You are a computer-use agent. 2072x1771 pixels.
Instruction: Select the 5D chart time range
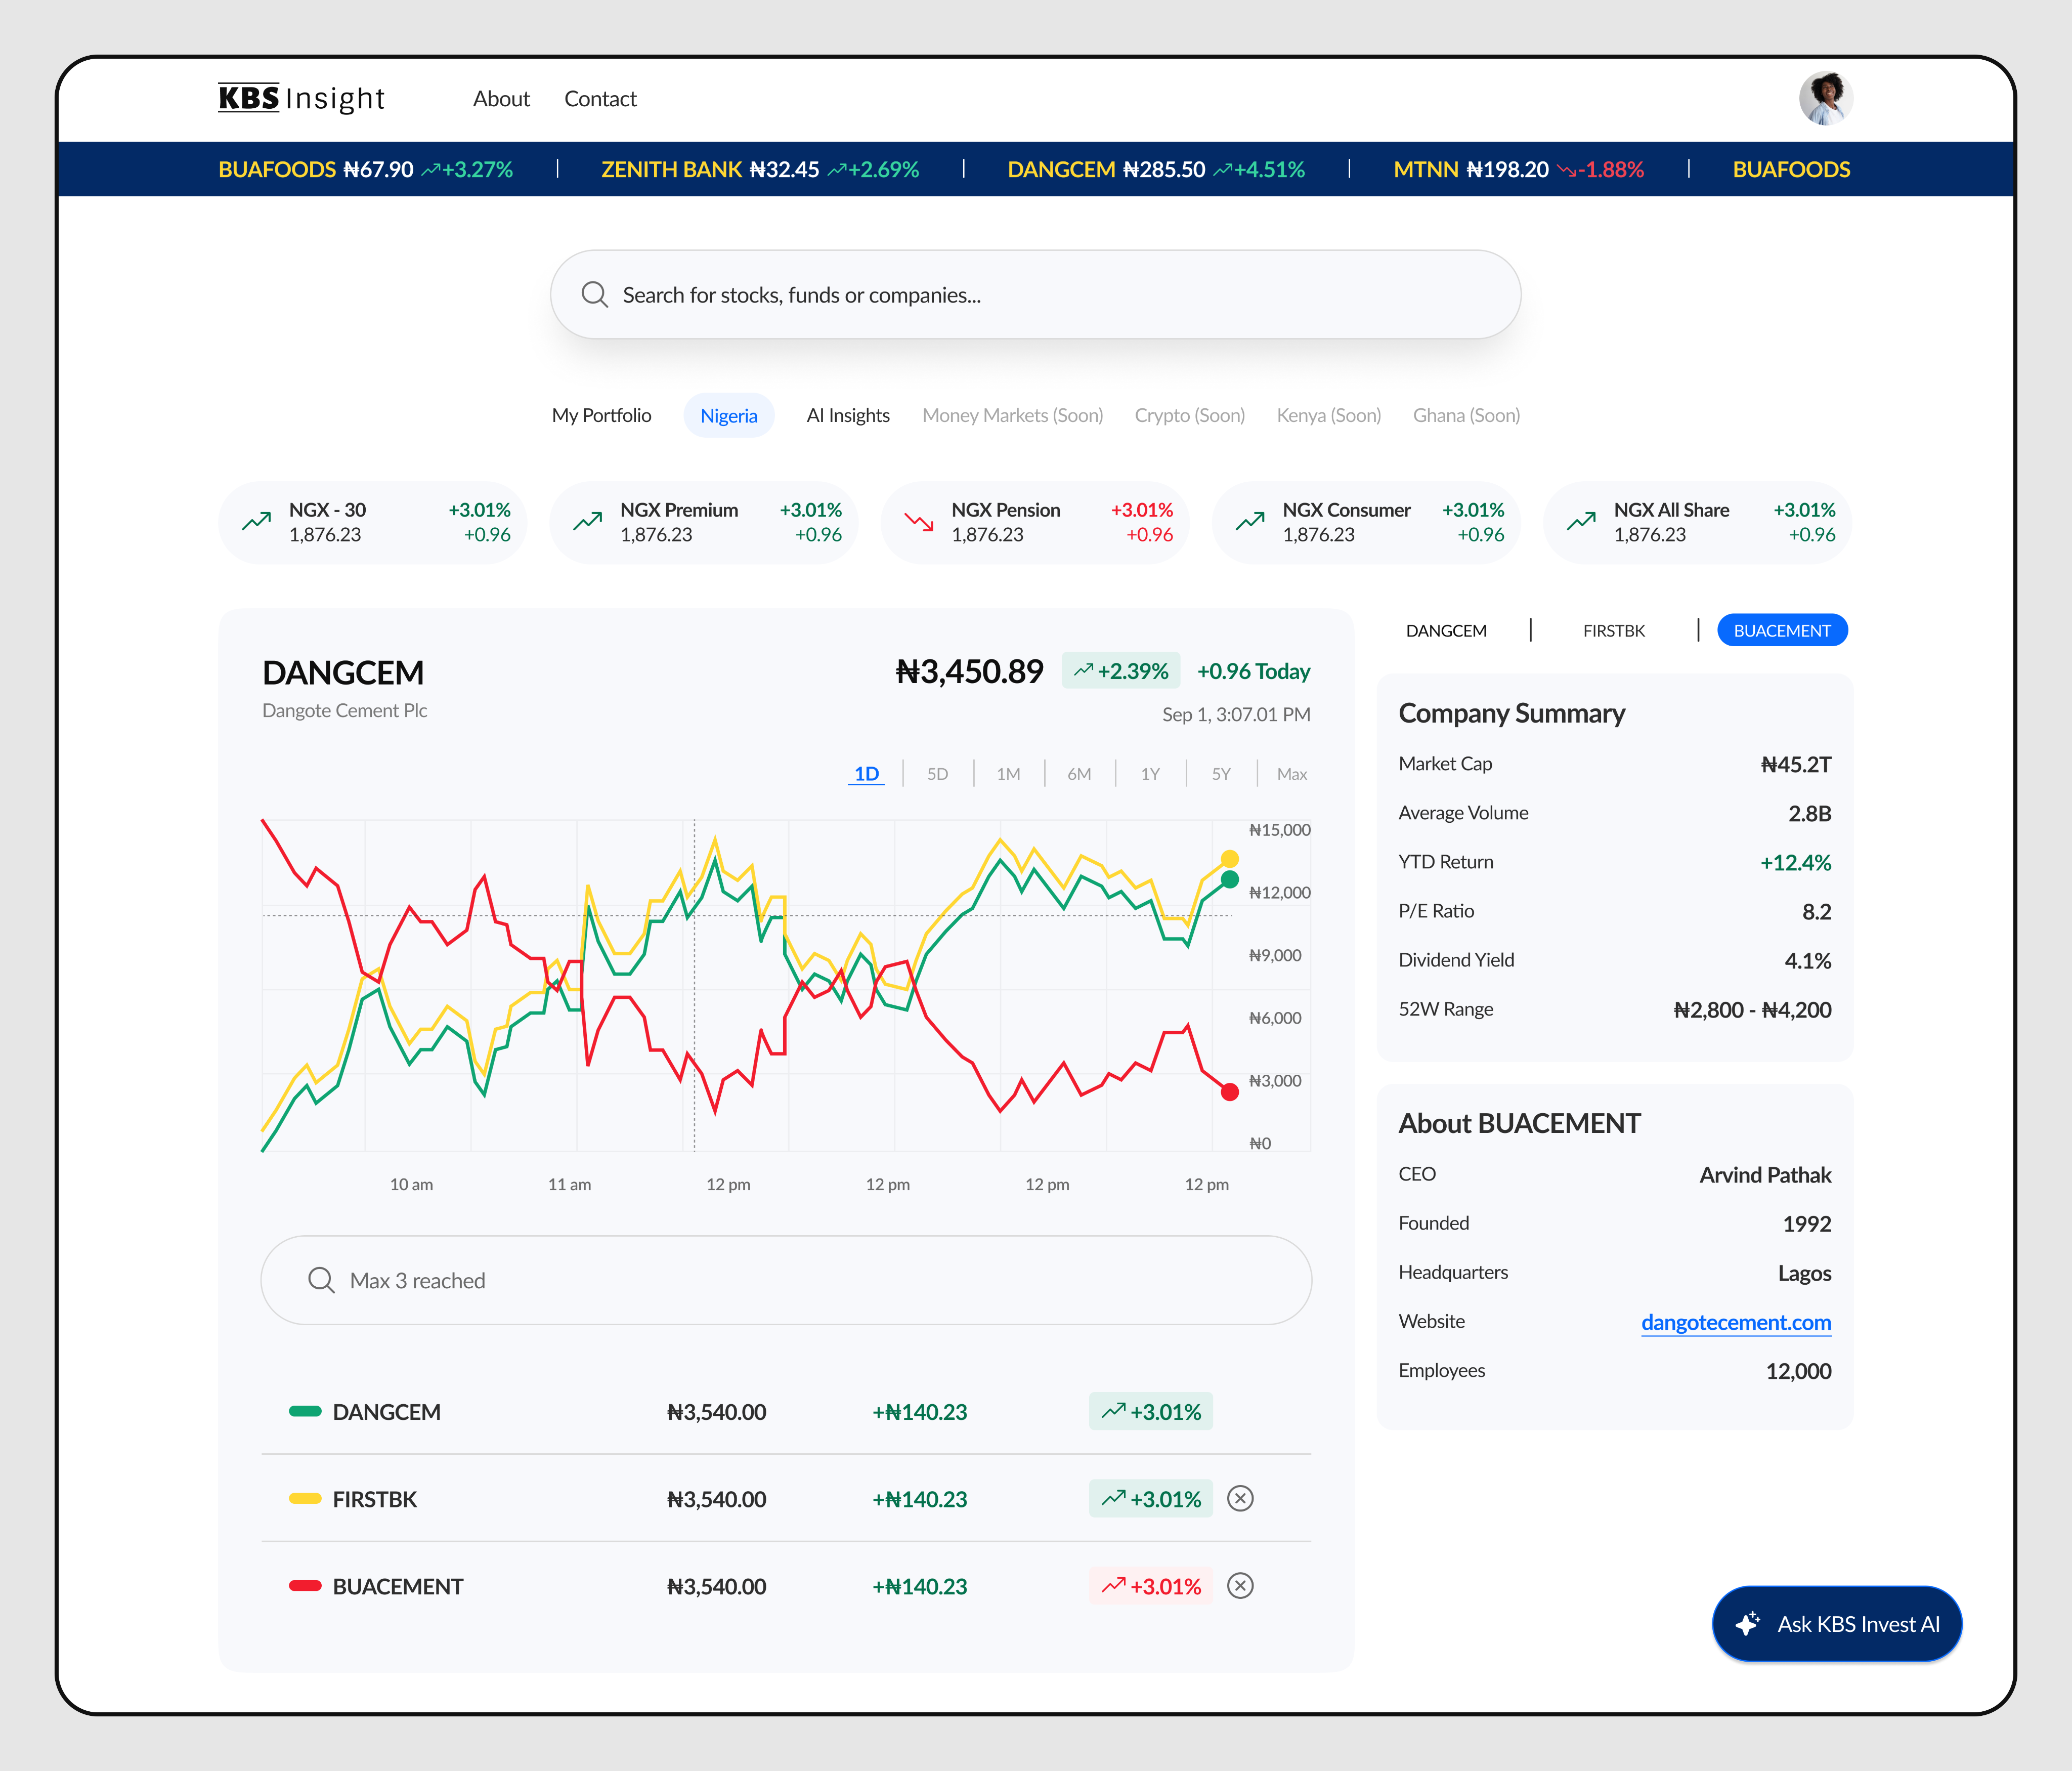click(x=937, y=774)
